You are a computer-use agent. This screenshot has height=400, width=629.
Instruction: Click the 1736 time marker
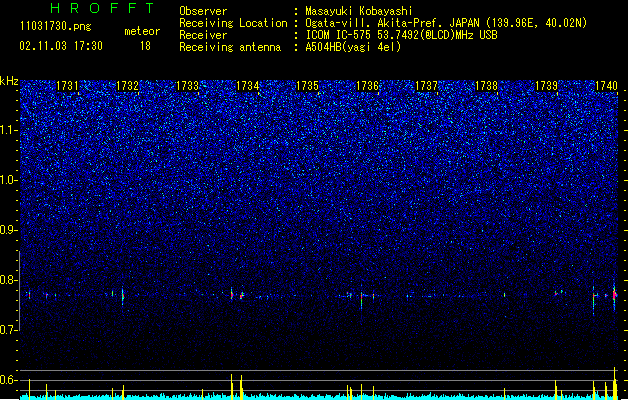[367, 86]
